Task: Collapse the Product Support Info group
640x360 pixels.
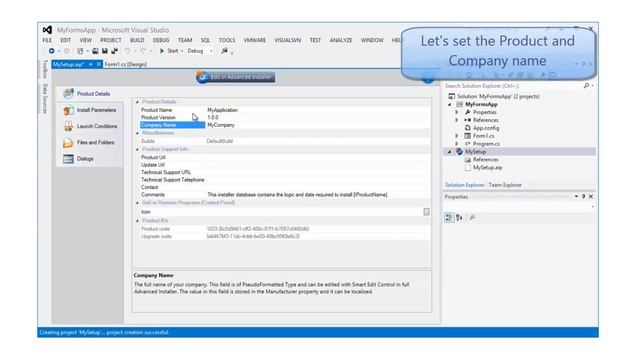Action: click(137, 149)
